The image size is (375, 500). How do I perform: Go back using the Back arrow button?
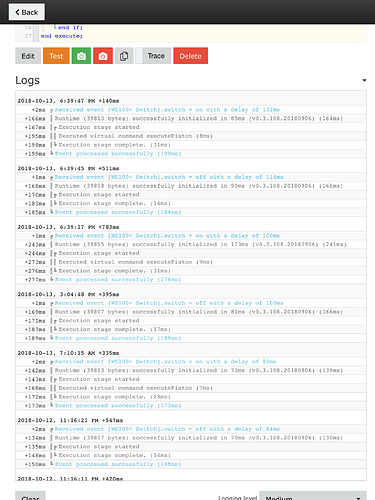click(x=27, y=12)
